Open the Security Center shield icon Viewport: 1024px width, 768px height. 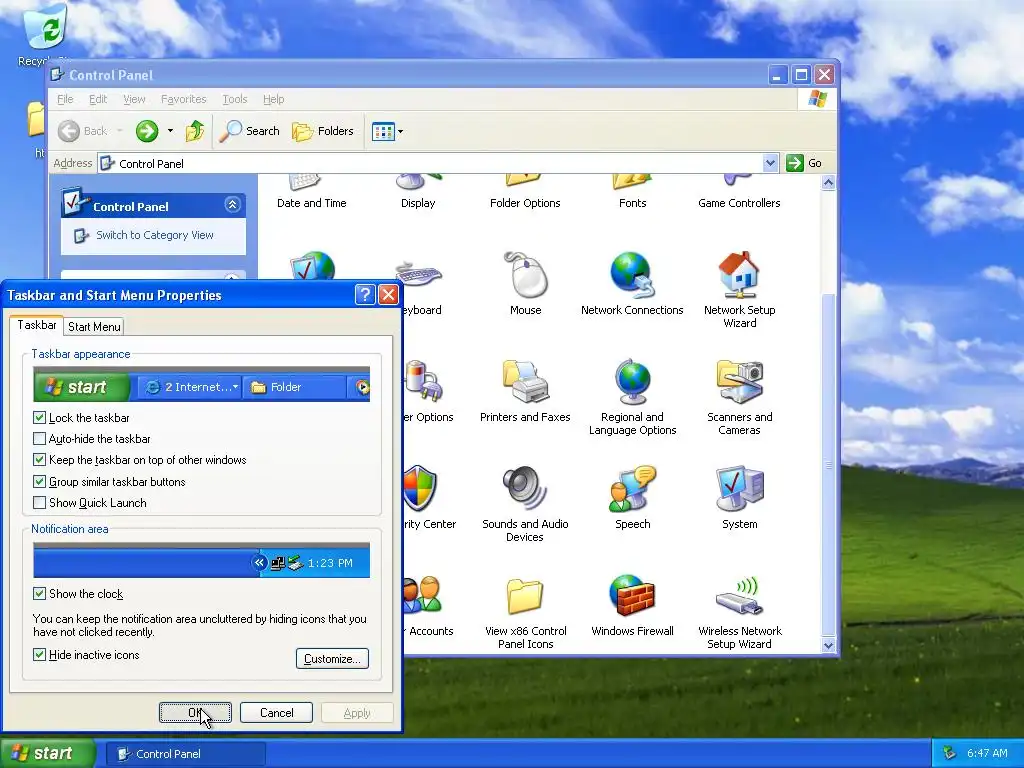click(419, 489)
